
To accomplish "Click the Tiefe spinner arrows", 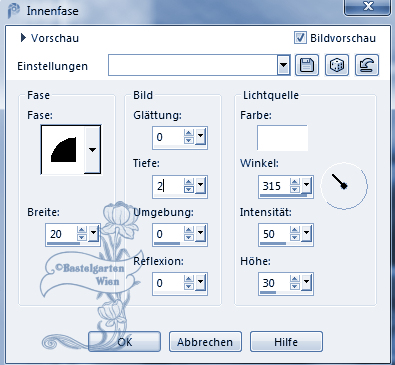I will click(x=189, y=186).
